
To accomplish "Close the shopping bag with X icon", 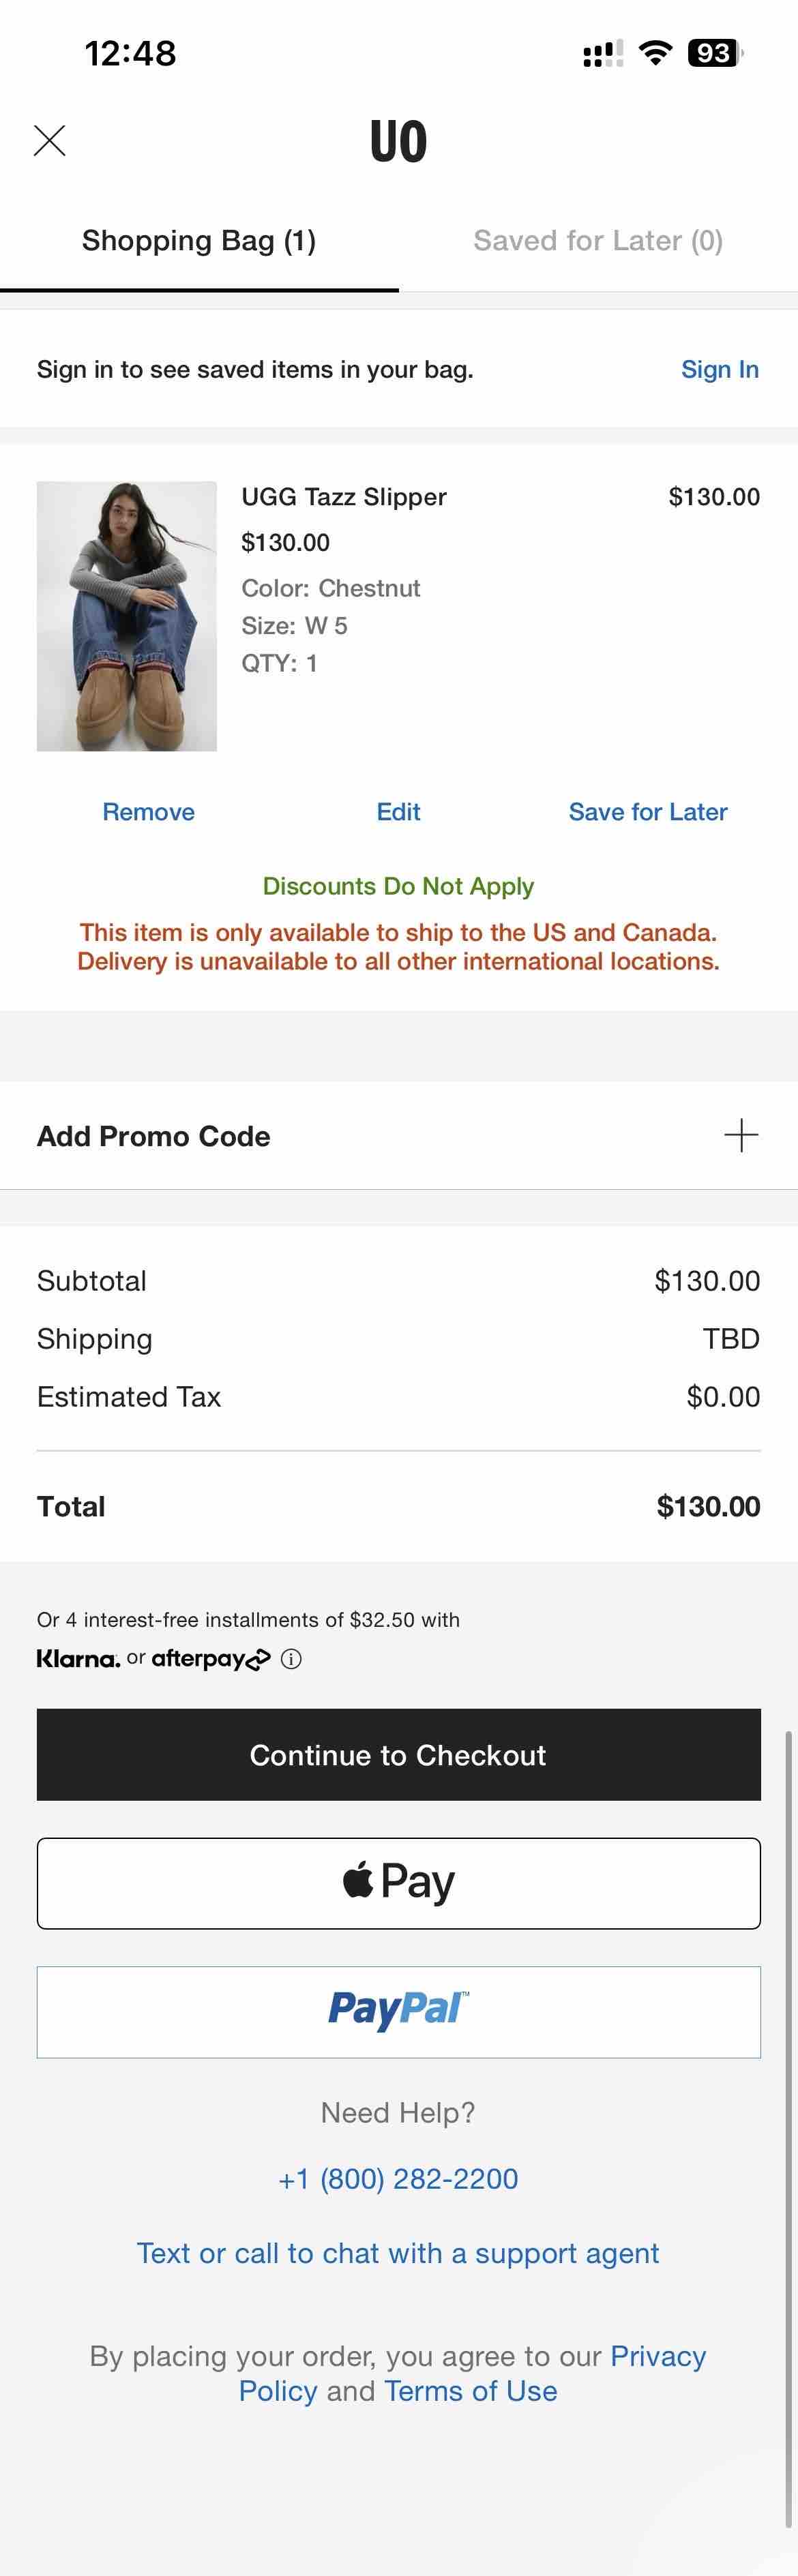I will click(x=49, y=141).
